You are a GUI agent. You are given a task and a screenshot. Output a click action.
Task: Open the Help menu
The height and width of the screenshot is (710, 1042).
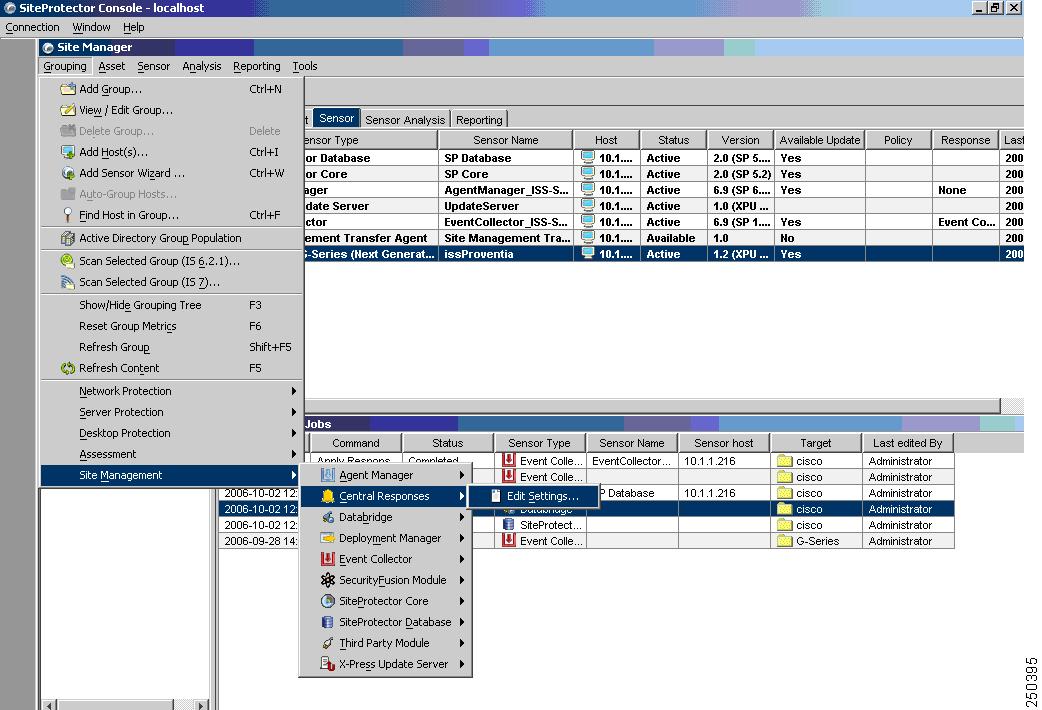pos(134,27)
